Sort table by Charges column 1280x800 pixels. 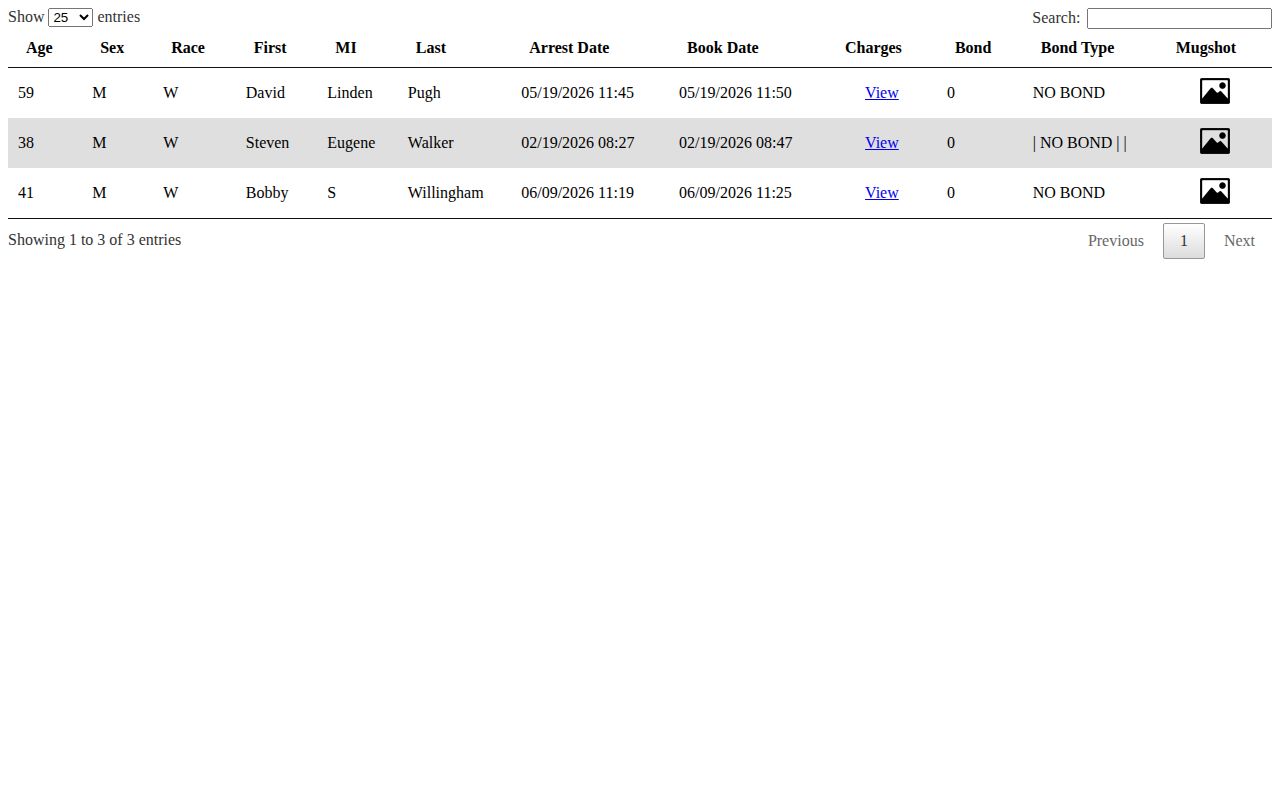click(x=873, y=48)
